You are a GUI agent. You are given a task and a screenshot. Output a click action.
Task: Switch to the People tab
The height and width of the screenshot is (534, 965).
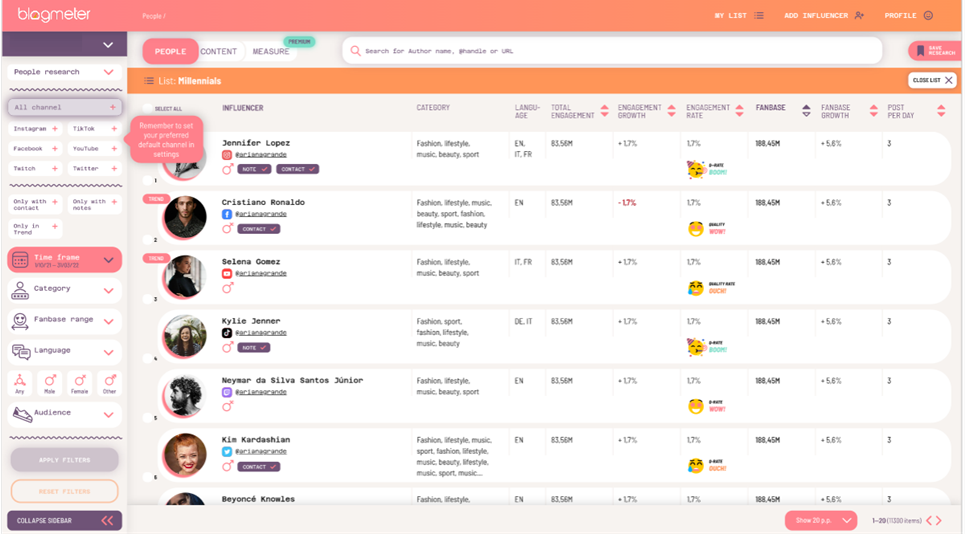(170, 52)
